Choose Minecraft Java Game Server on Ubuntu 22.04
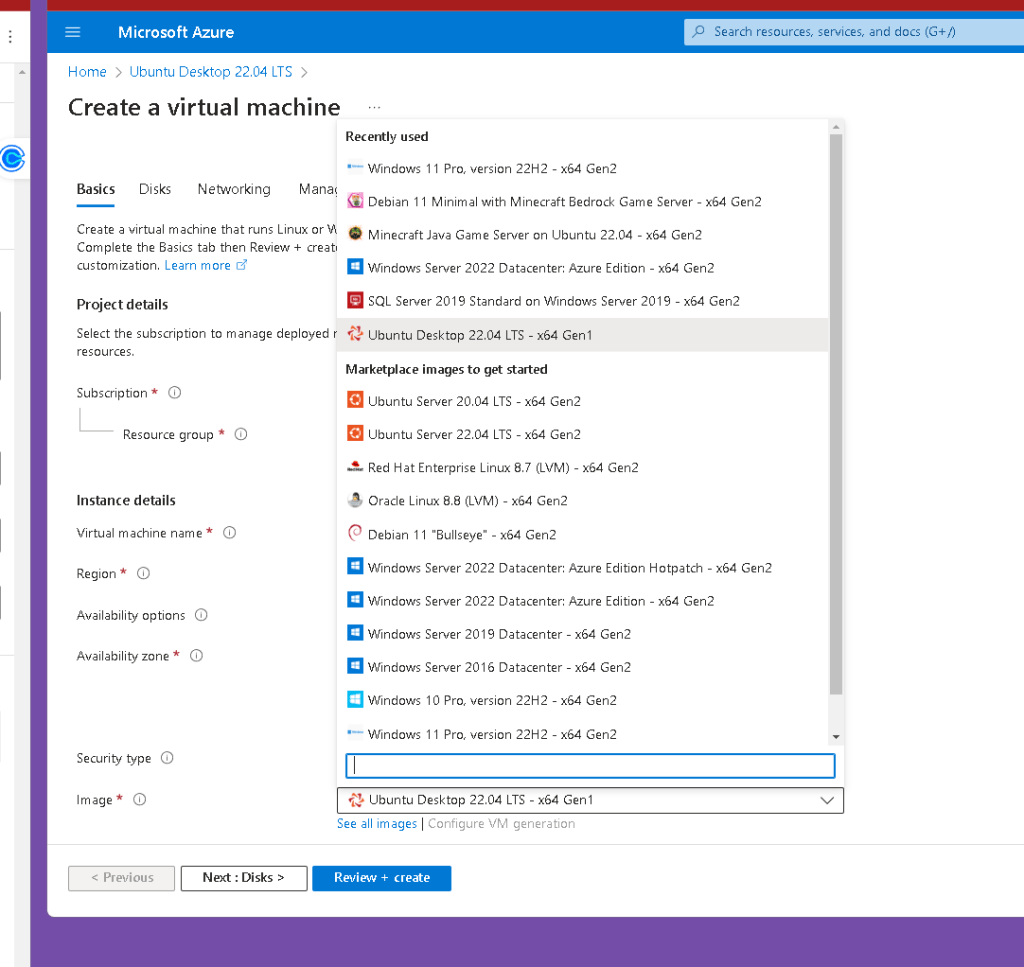1024x967 pixels. (582, 235)
